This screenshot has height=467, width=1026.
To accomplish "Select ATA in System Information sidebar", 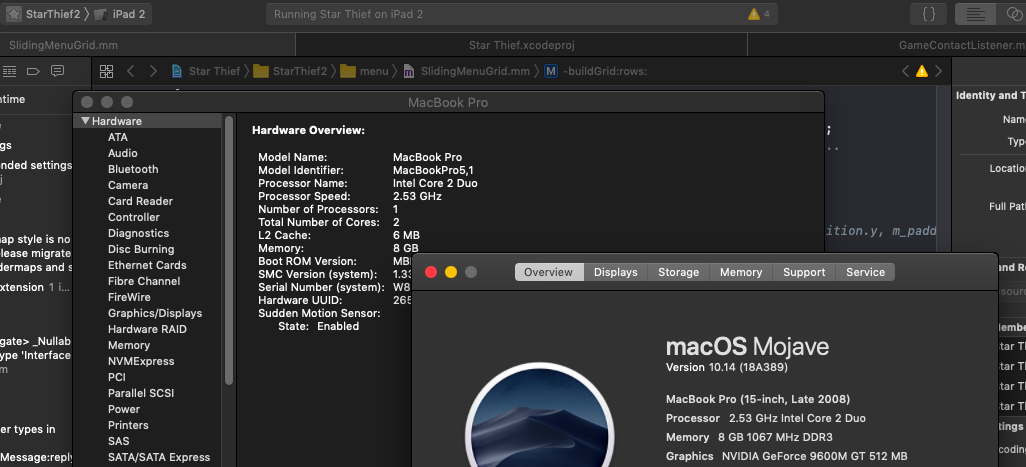I will pos(118,137).
